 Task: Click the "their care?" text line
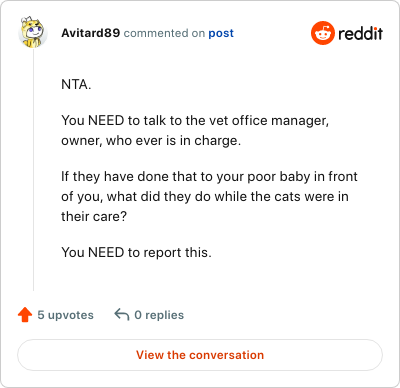94,217
